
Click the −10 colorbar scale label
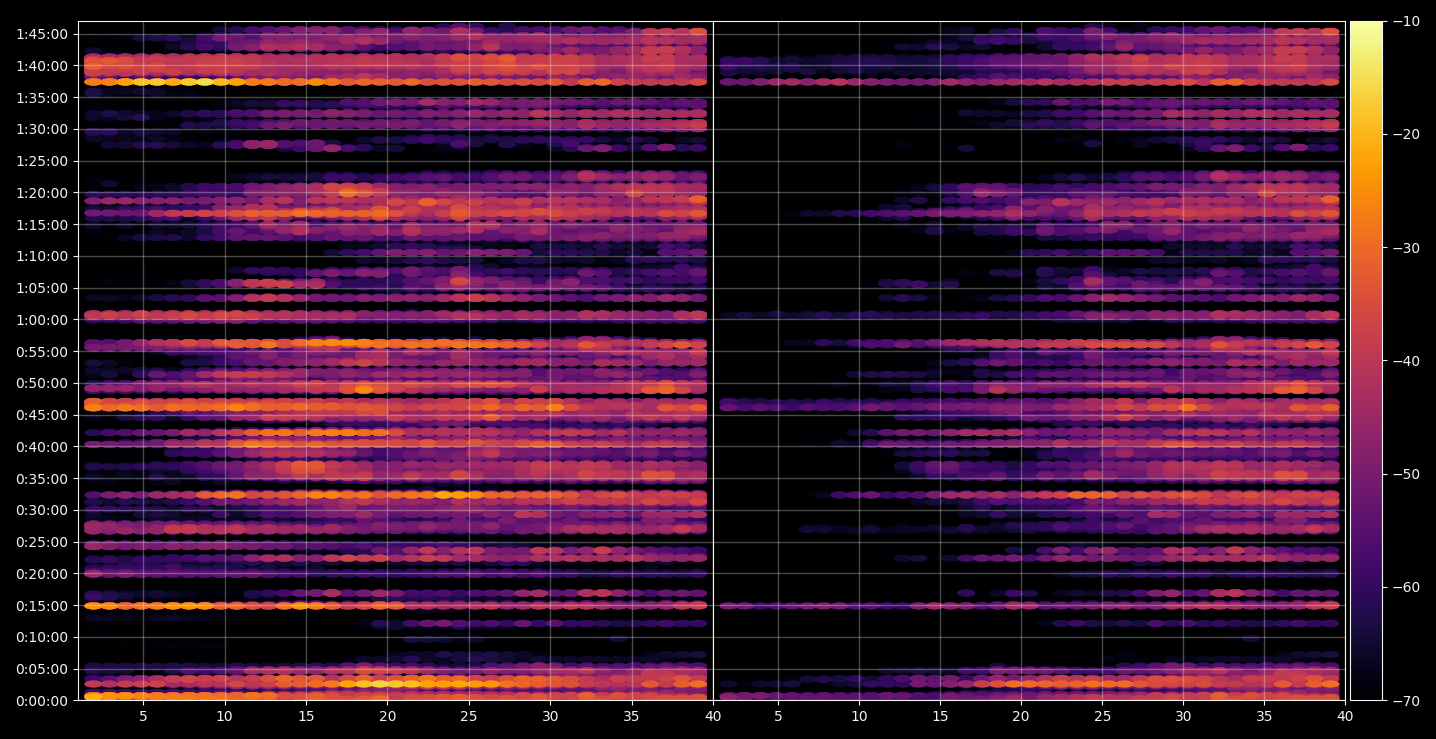pyautogui.click(x=1405, y=22)
